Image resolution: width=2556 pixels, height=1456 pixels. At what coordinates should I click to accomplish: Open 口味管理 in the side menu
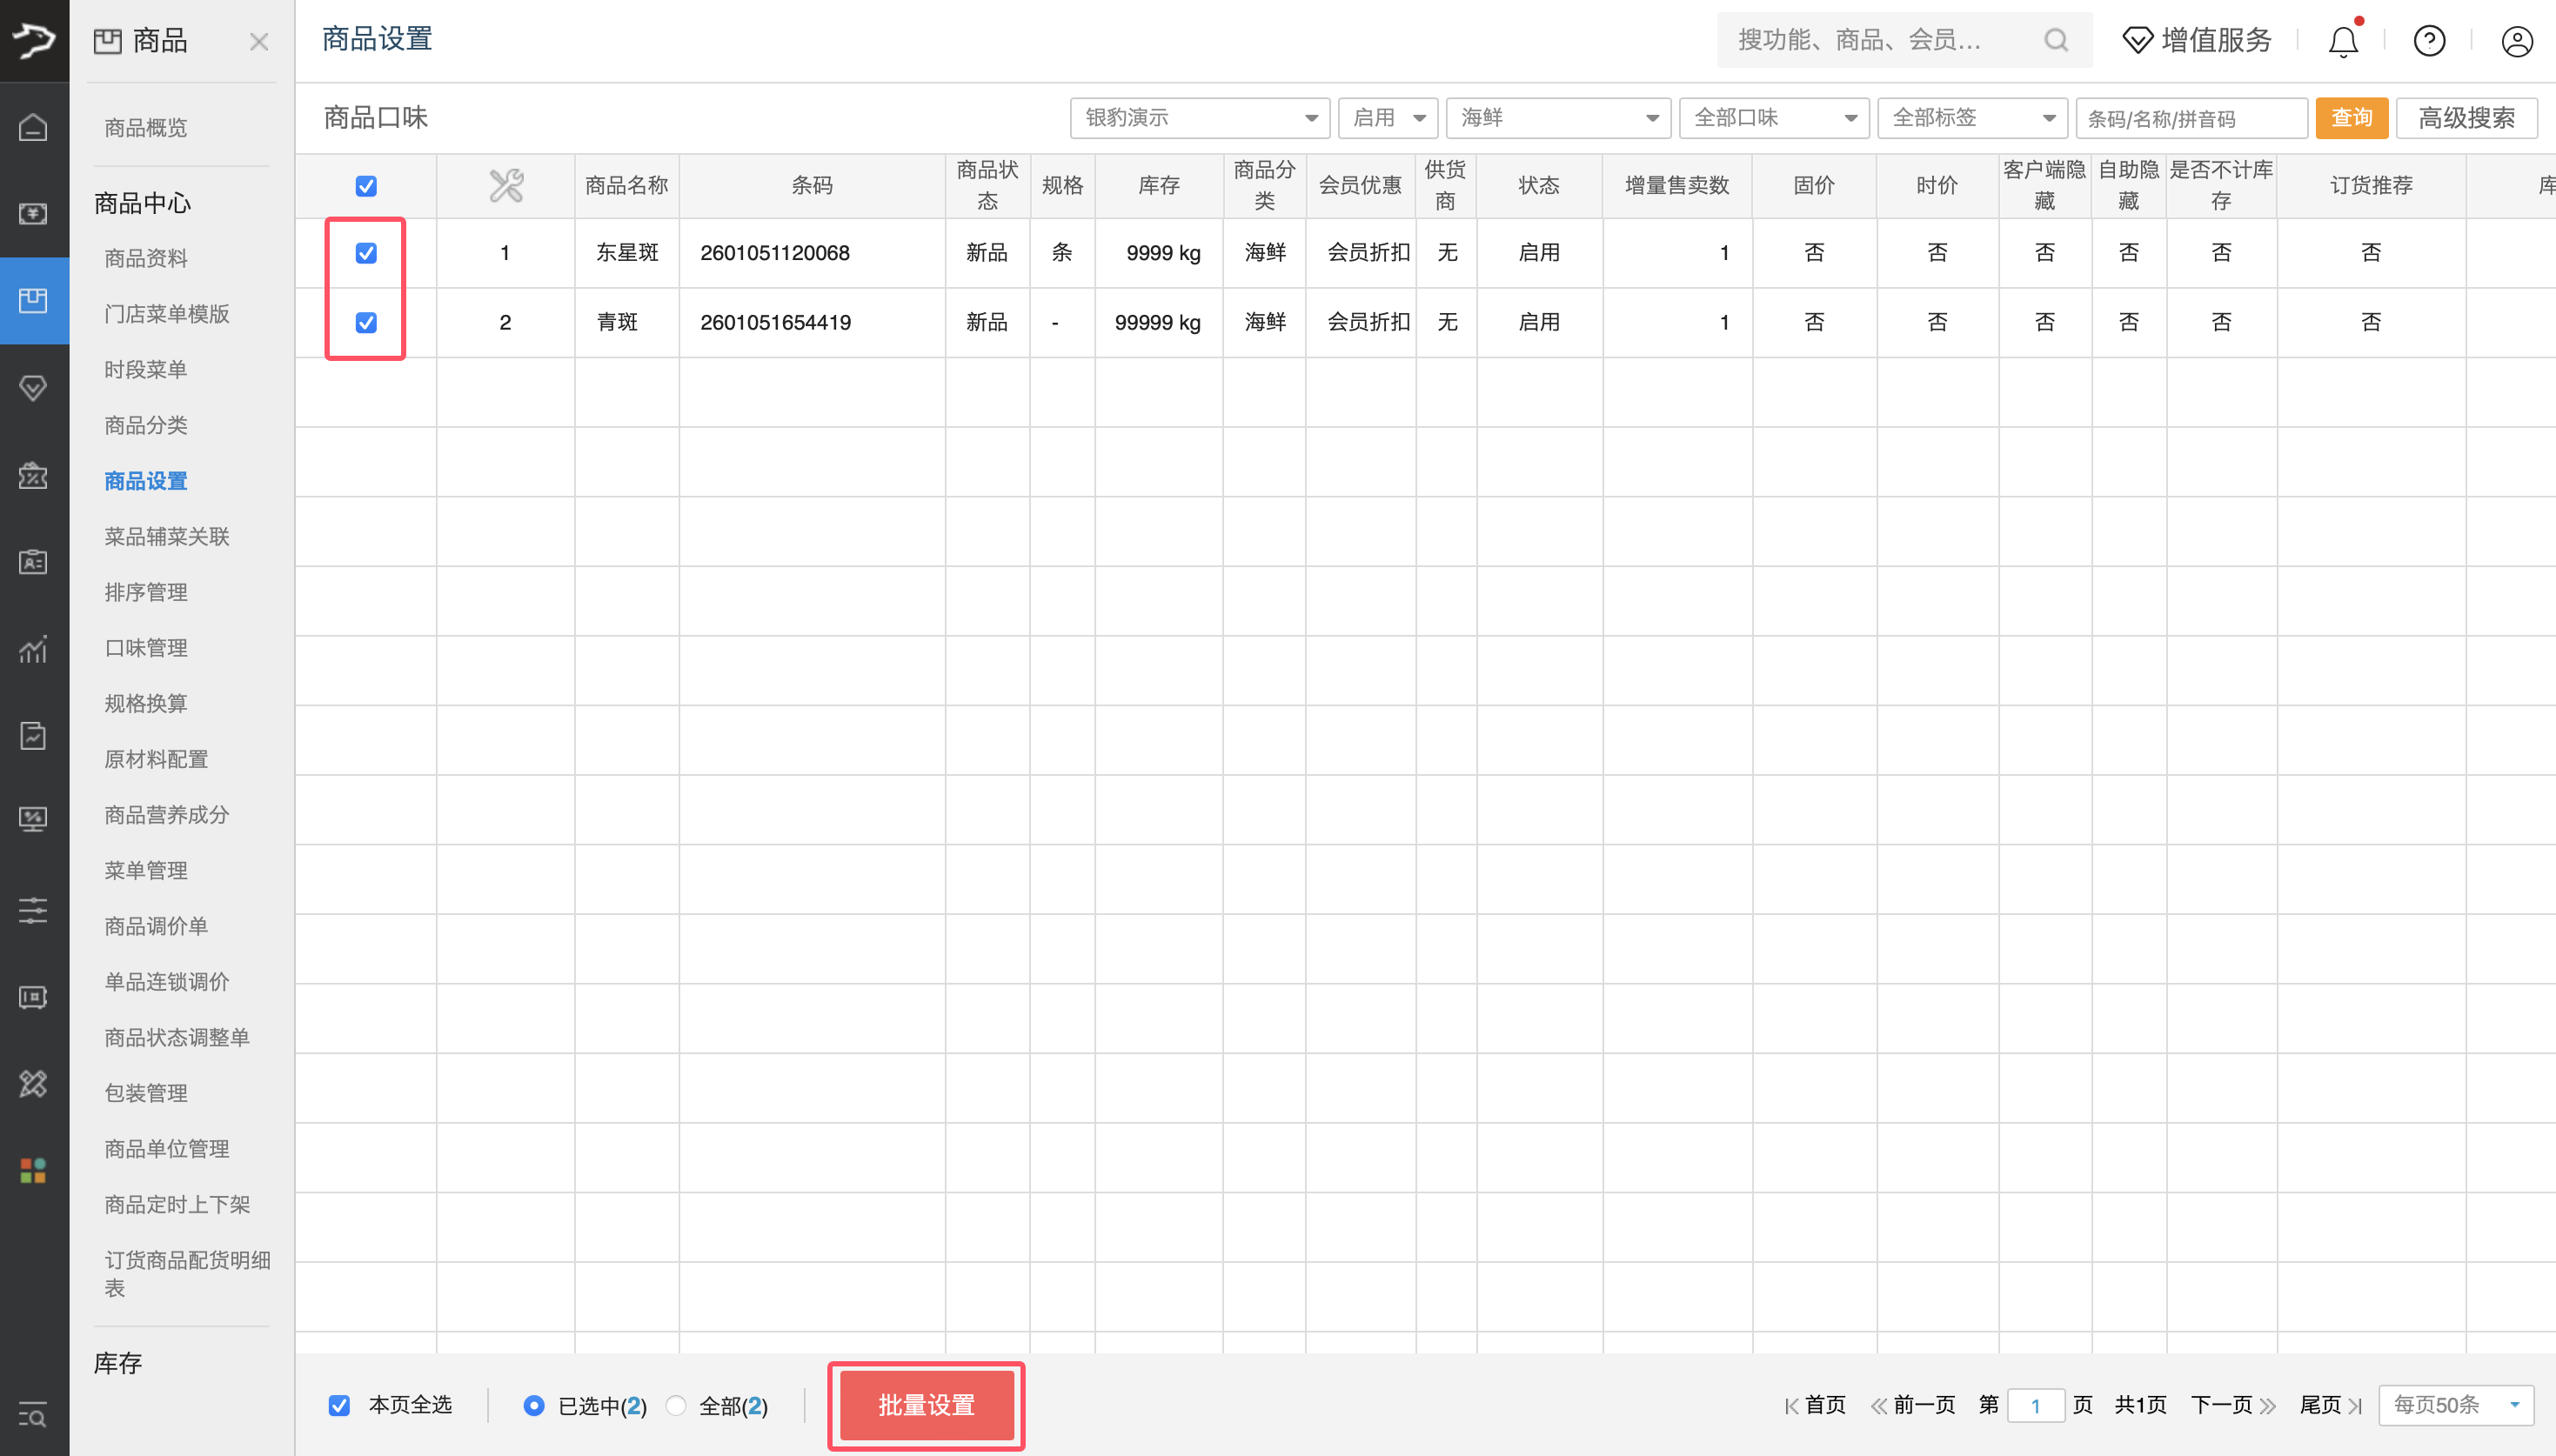(146, 648)
